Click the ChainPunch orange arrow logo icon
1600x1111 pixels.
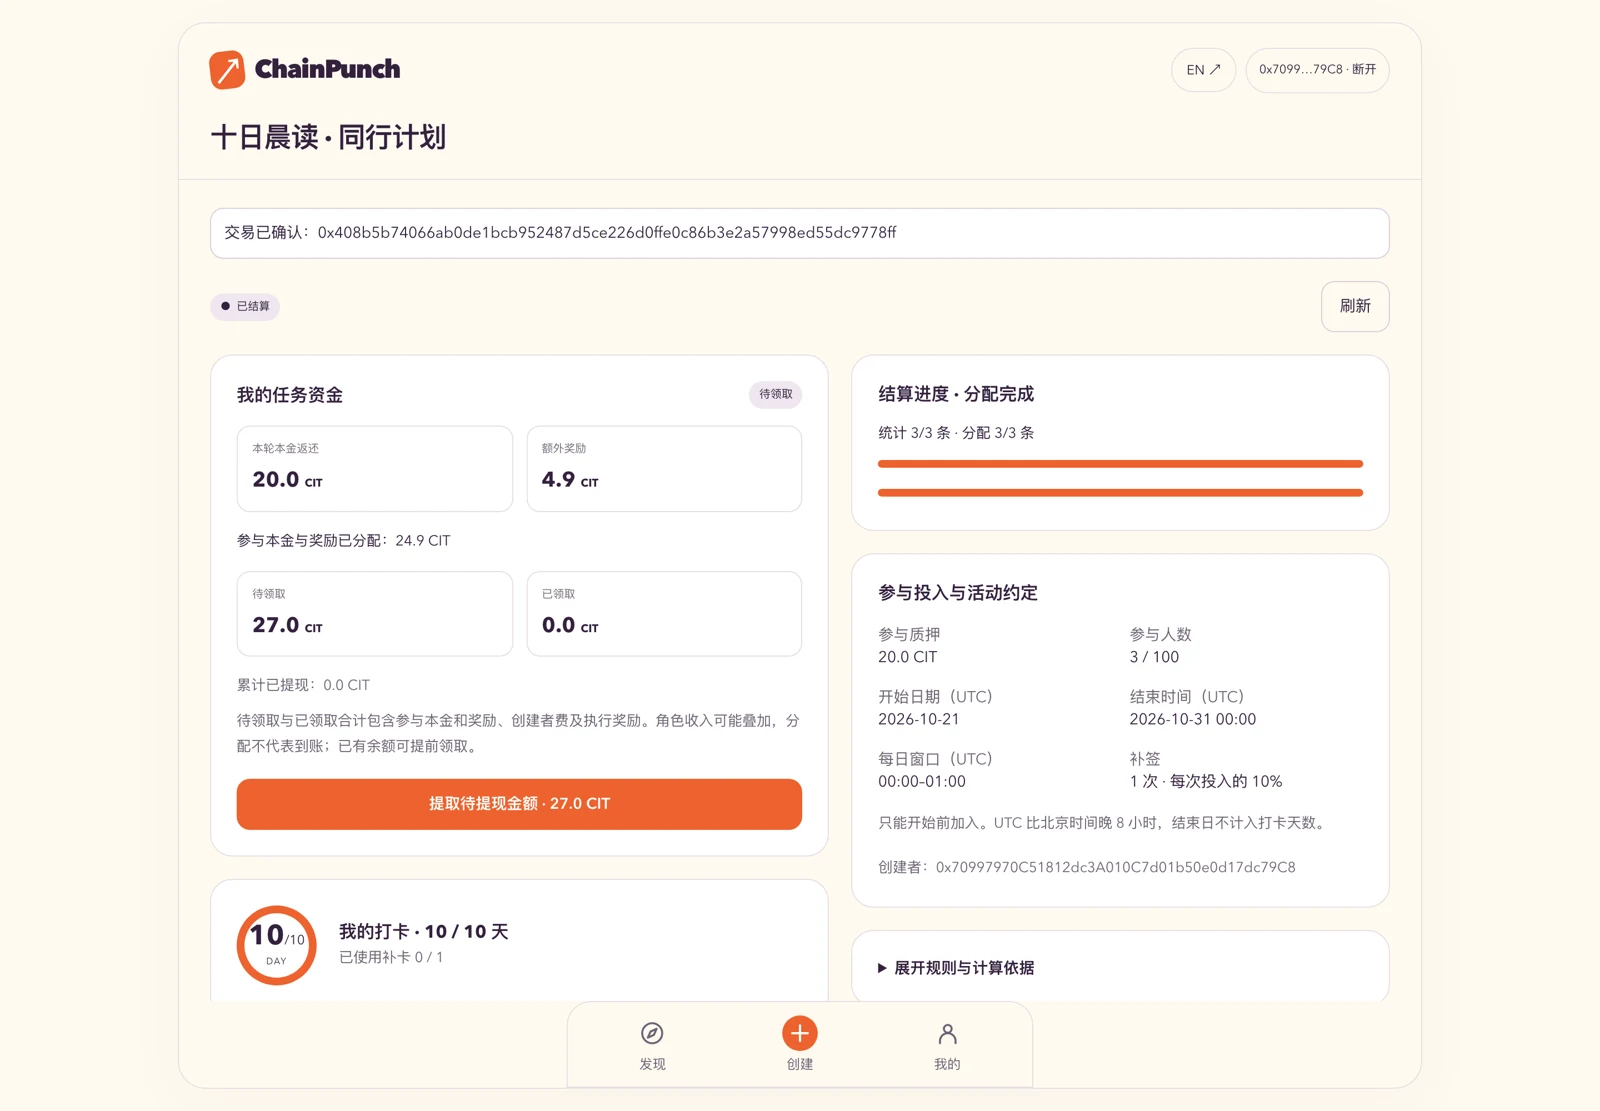click(227, 70)
